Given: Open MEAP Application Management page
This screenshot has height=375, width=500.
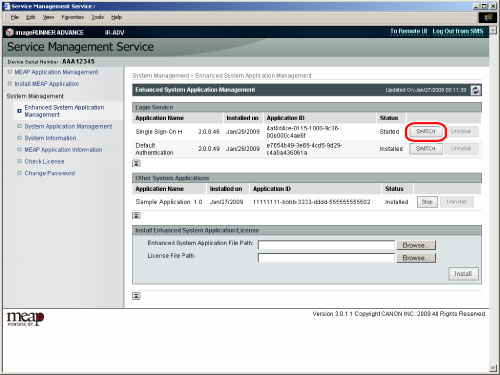Looking at the screenshot, I should (56, 72).
